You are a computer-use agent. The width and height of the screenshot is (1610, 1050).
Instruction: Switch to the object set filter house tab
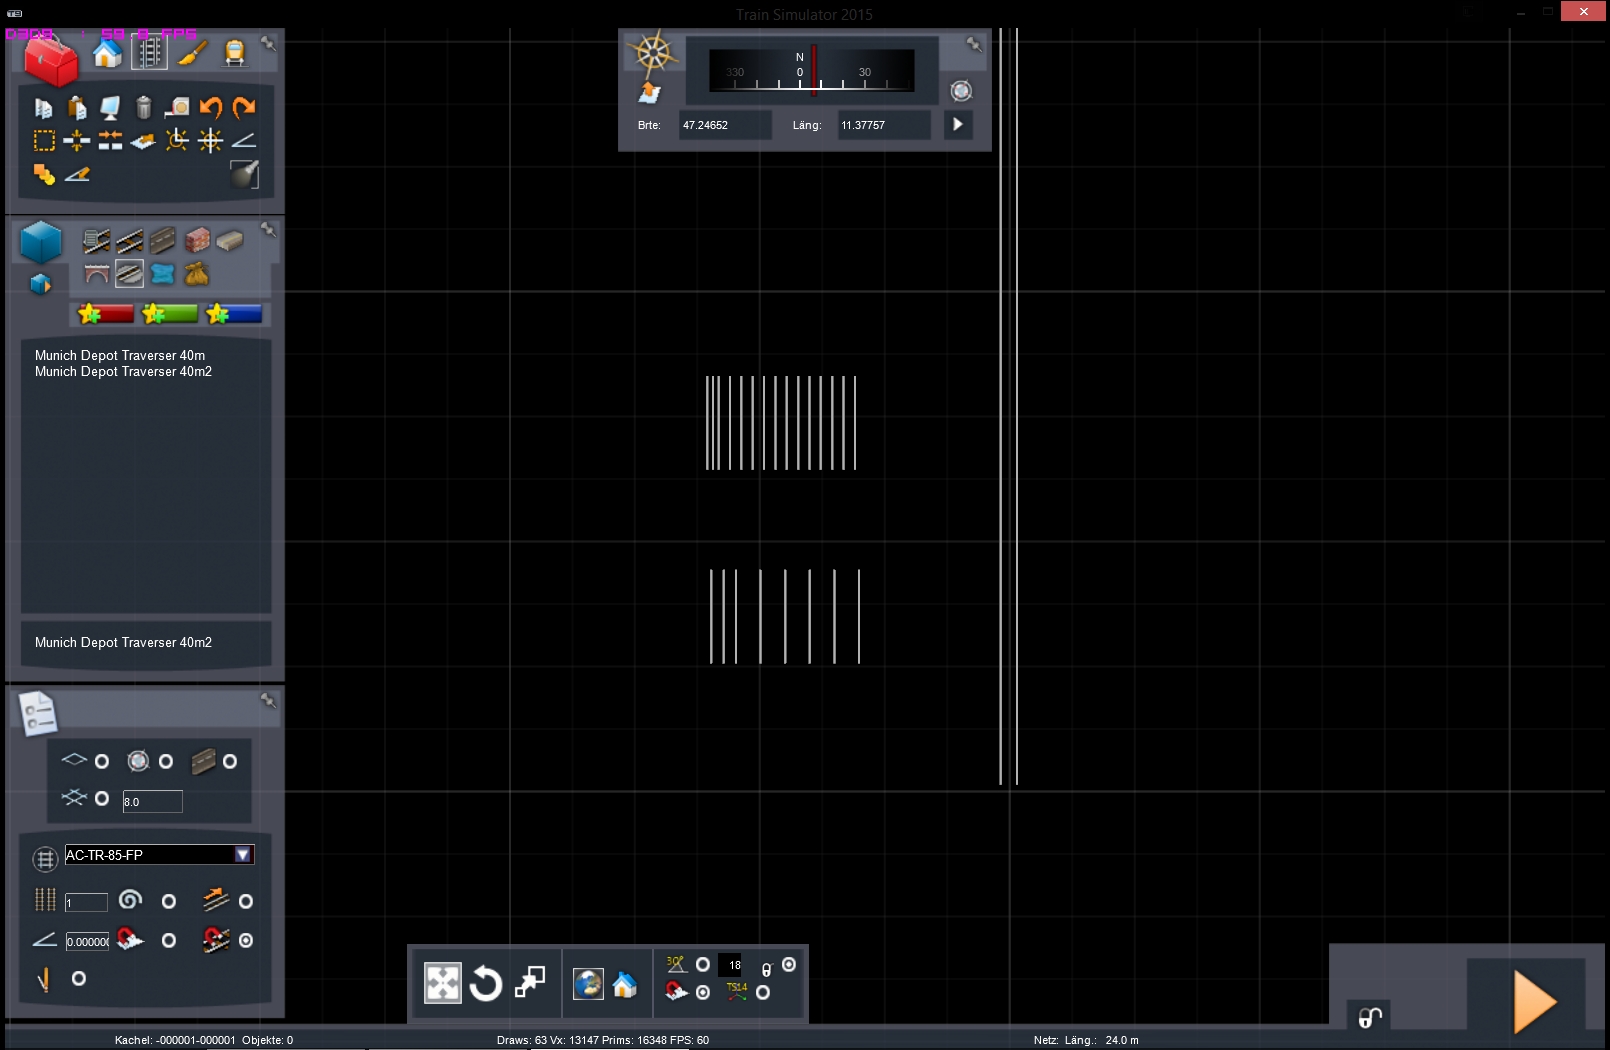click(x=107, y=52)
